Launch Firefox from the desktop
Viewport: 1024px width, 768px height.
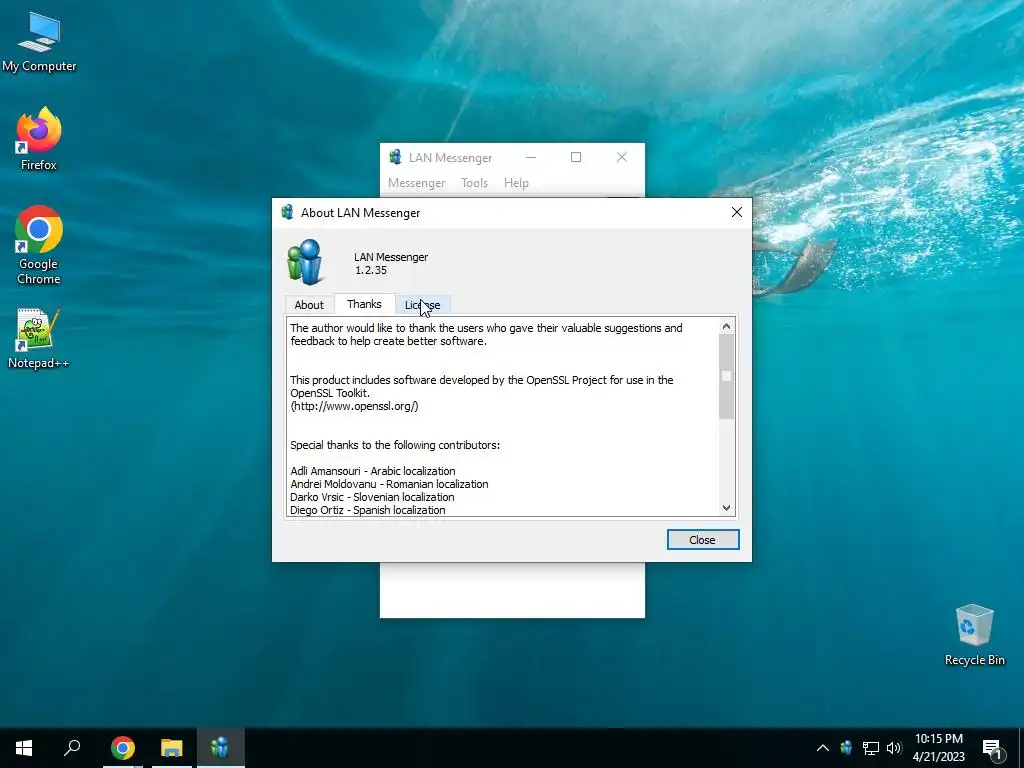(39, 139)
